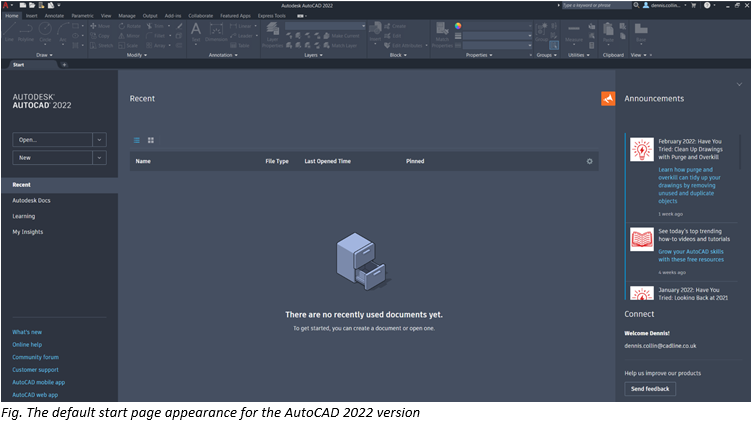The image size is (752, 422).
Task: Expand the Block panel flyout
Action: [398, 55]
